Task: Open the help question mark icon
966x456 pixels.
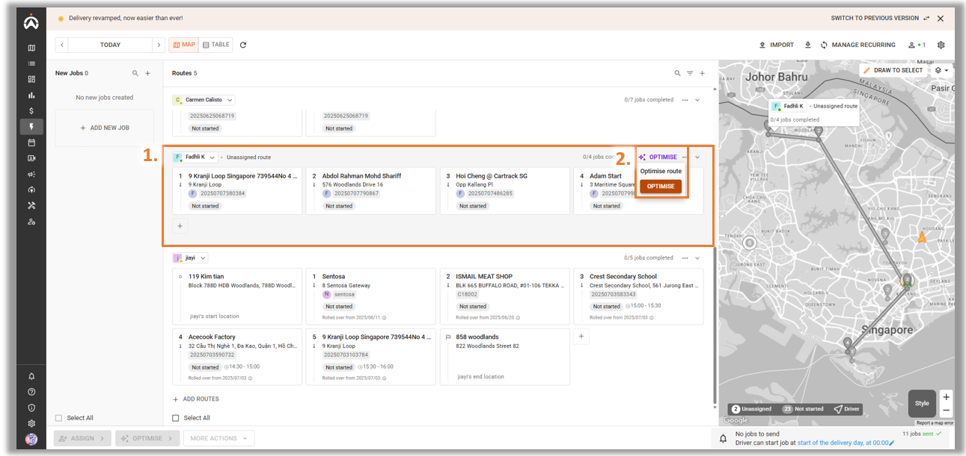Action: click(x=31, y=392)
